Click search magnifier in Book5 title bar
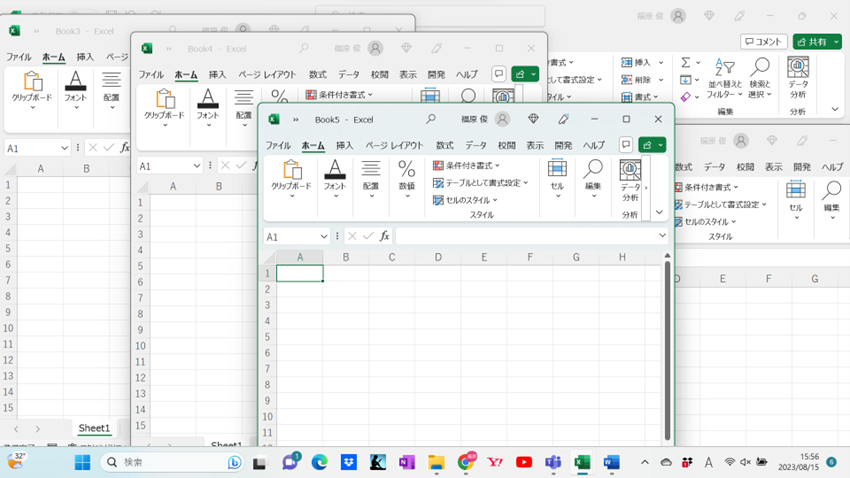The height and width of the screenshot is (478, 850). [x=430, y=119]
